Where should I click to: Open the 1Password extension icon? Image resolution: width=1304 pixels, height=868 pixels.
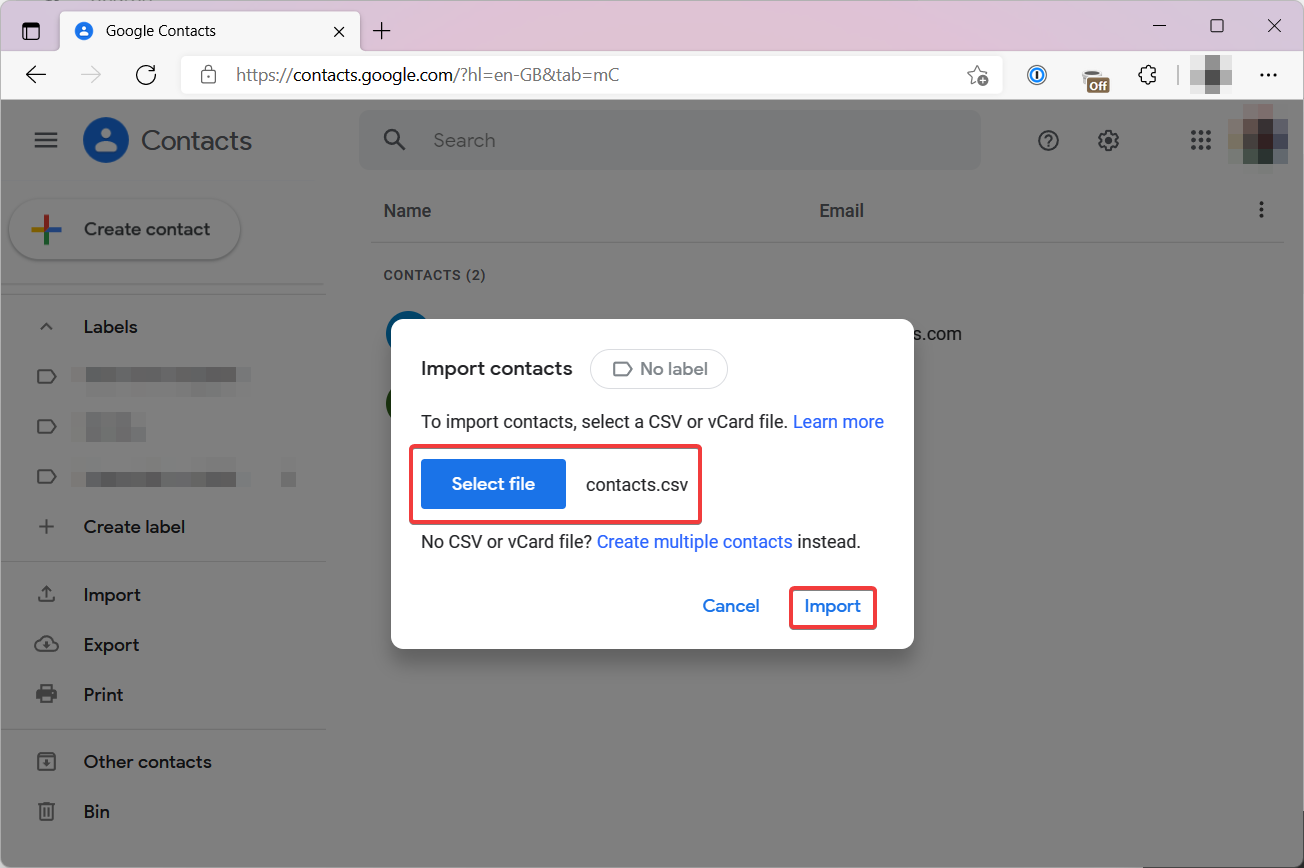(1037, 75)
